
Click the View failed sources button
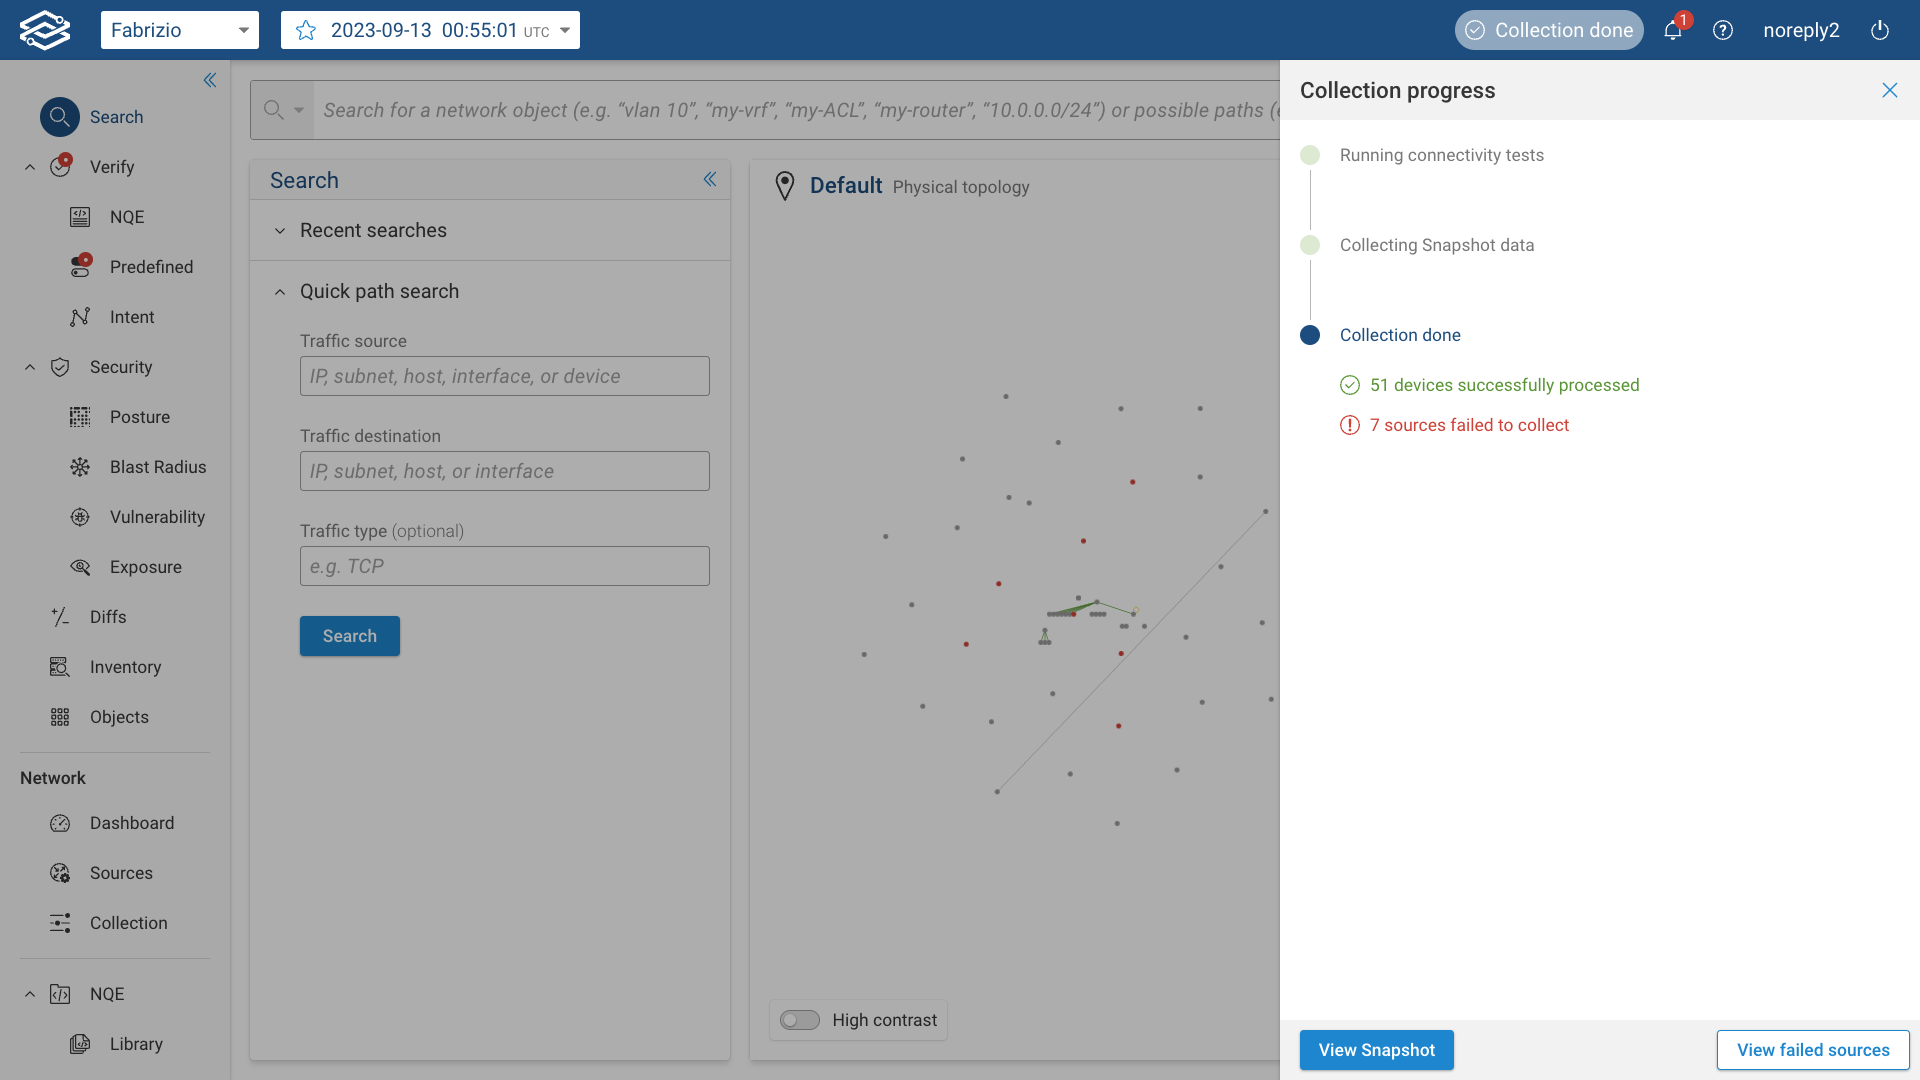click(x=1812, y=1050)
